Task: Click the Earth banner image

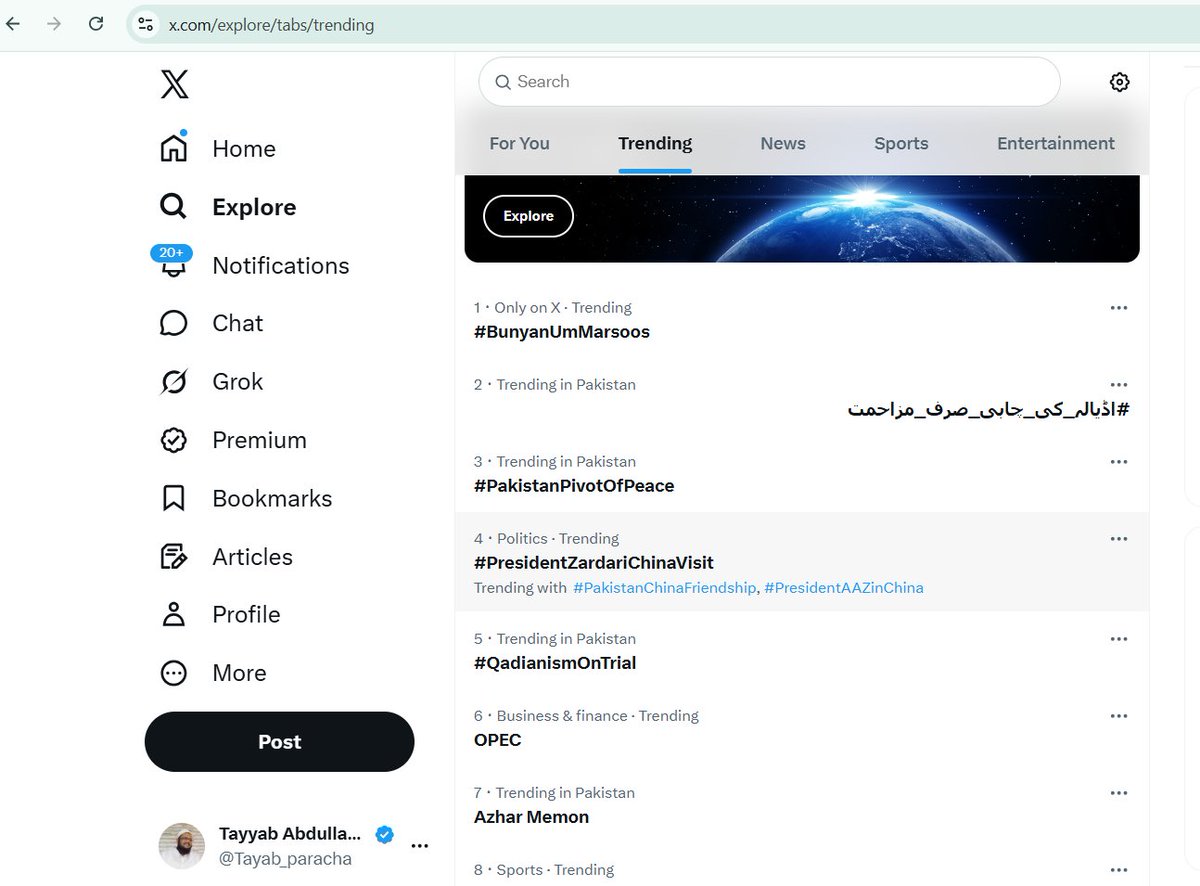Action: coord(802,219)
